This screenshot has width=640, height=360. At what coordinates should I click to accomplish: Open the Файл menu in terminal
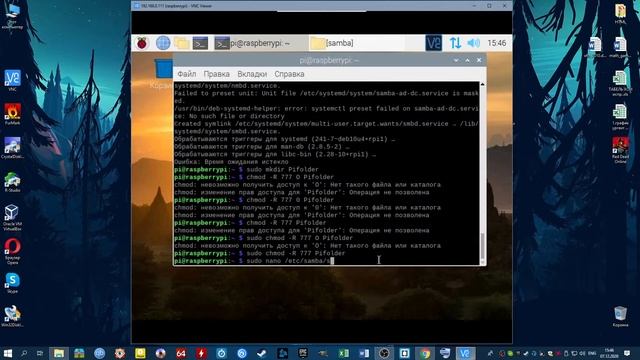pyautogui.click(x=187, y=74)
